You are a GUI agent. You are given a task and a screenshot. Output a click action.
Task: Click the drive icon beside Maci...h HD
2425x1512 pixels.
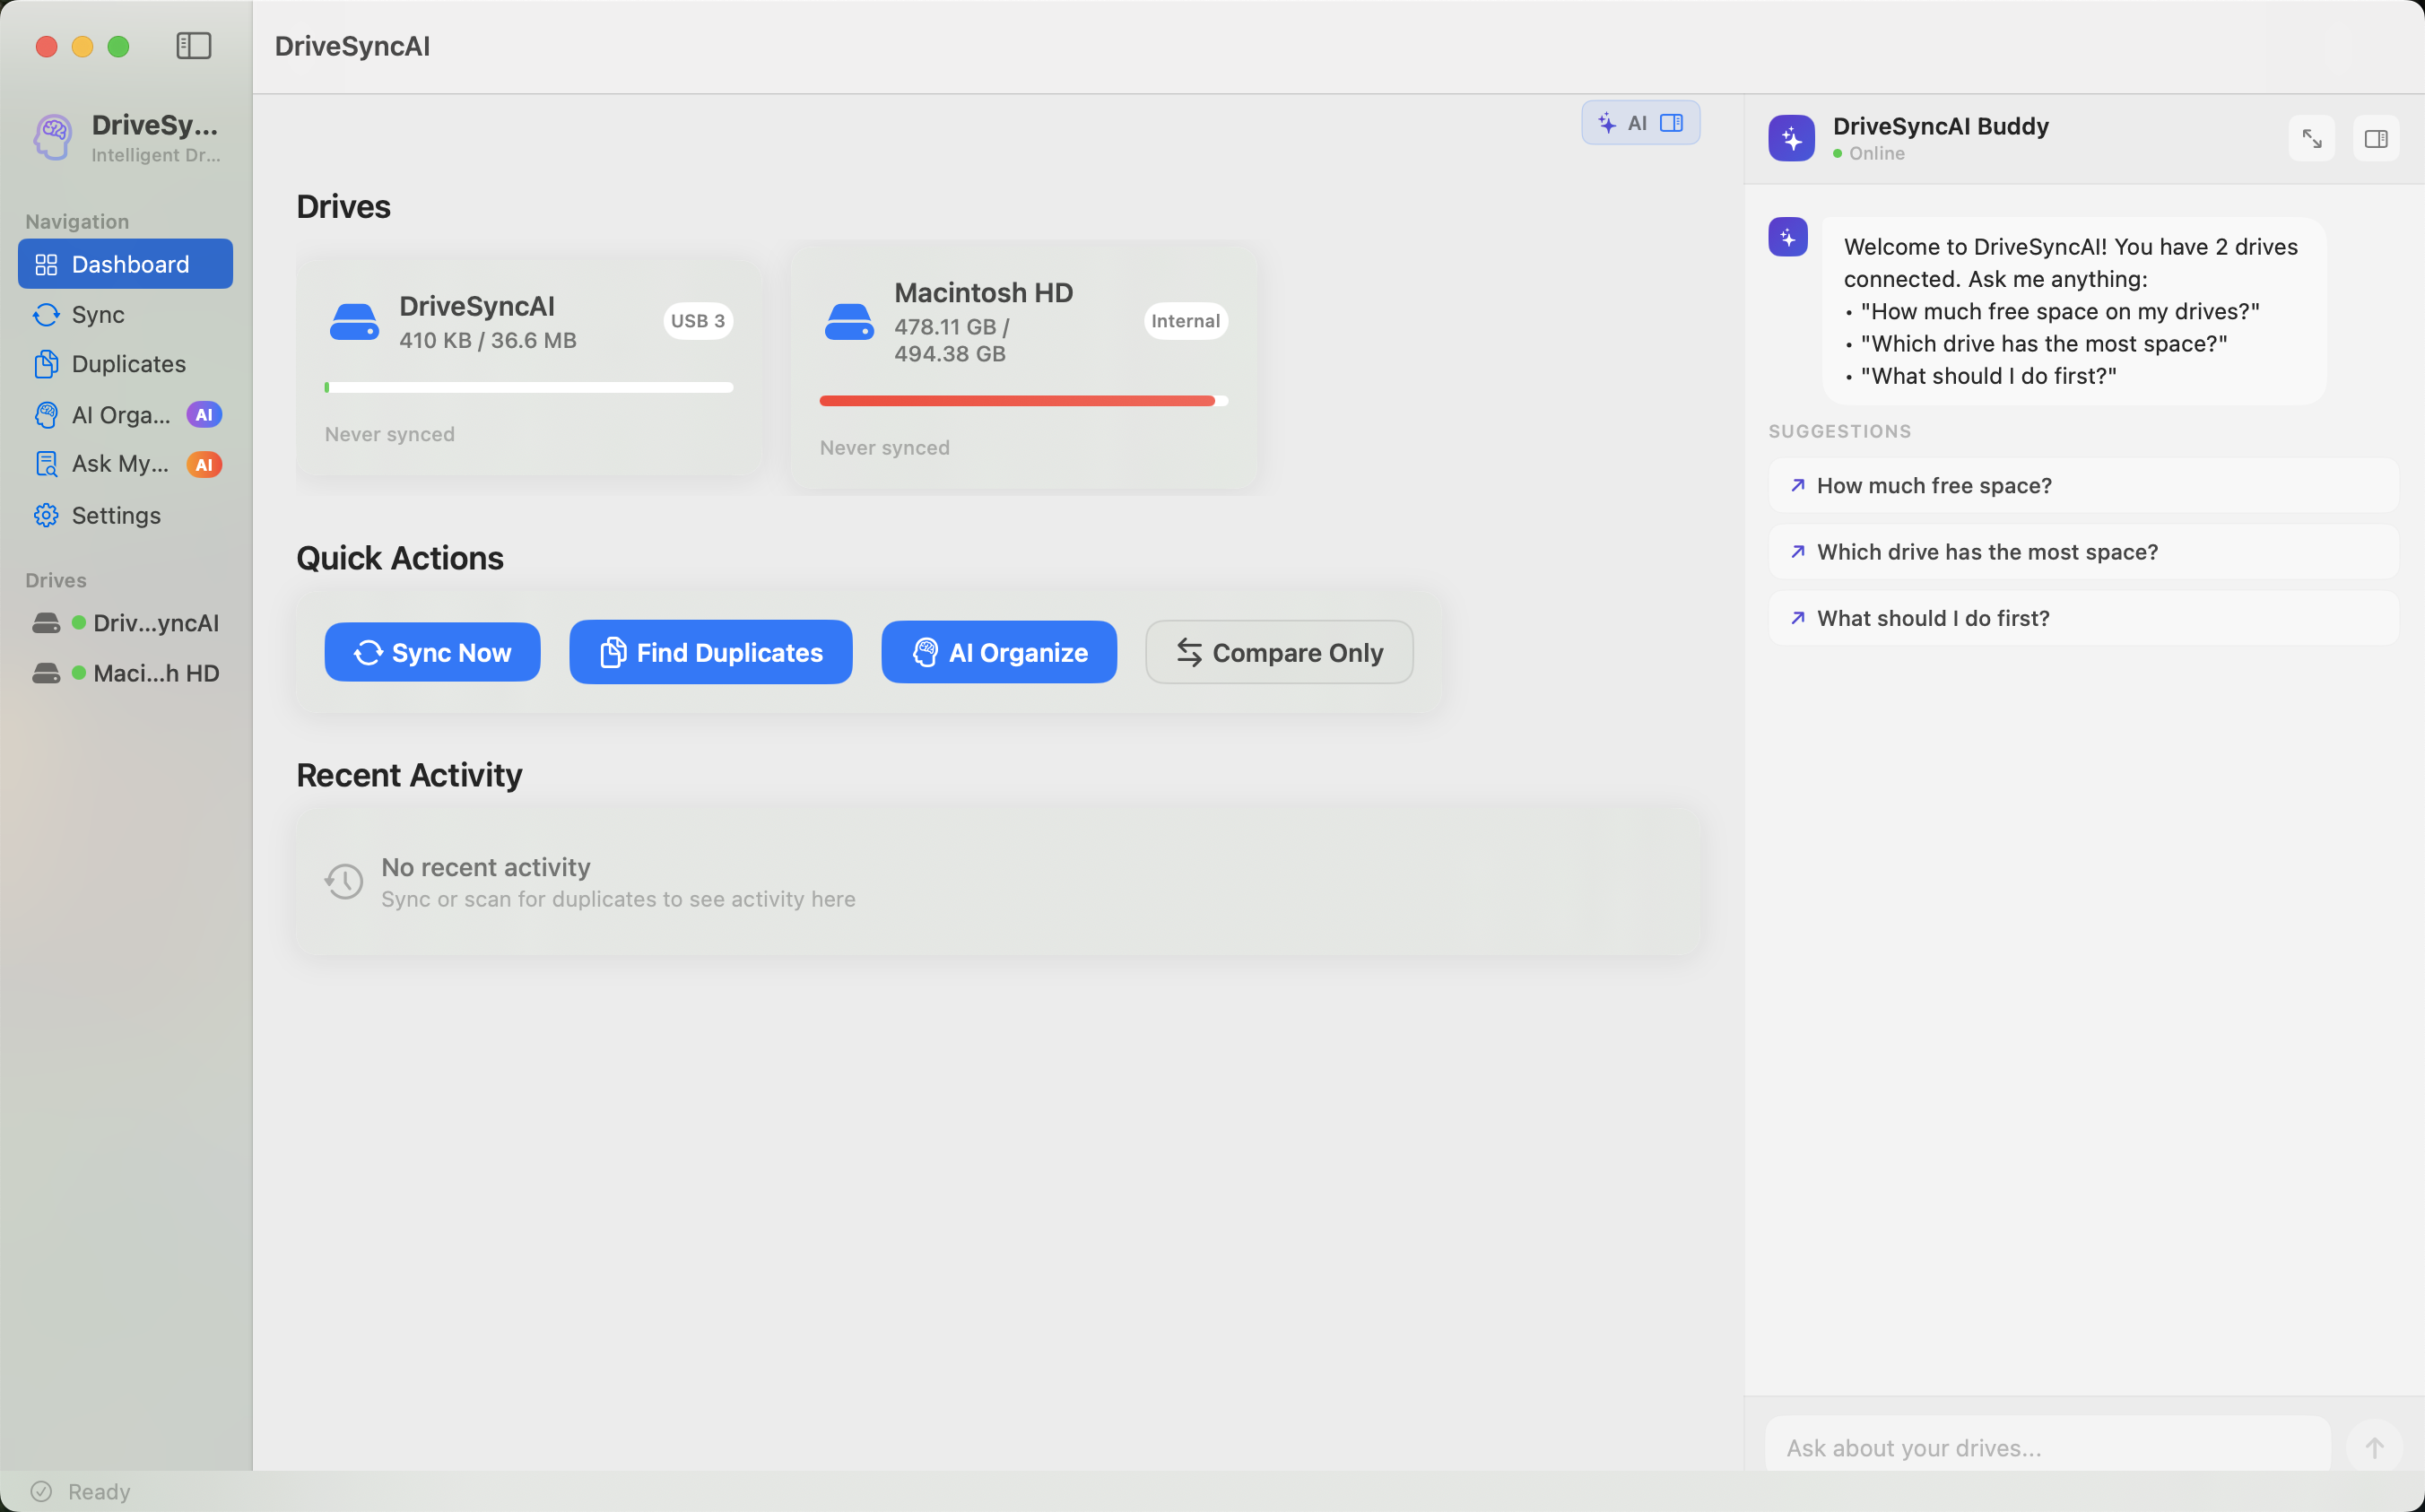pos(46,673)
